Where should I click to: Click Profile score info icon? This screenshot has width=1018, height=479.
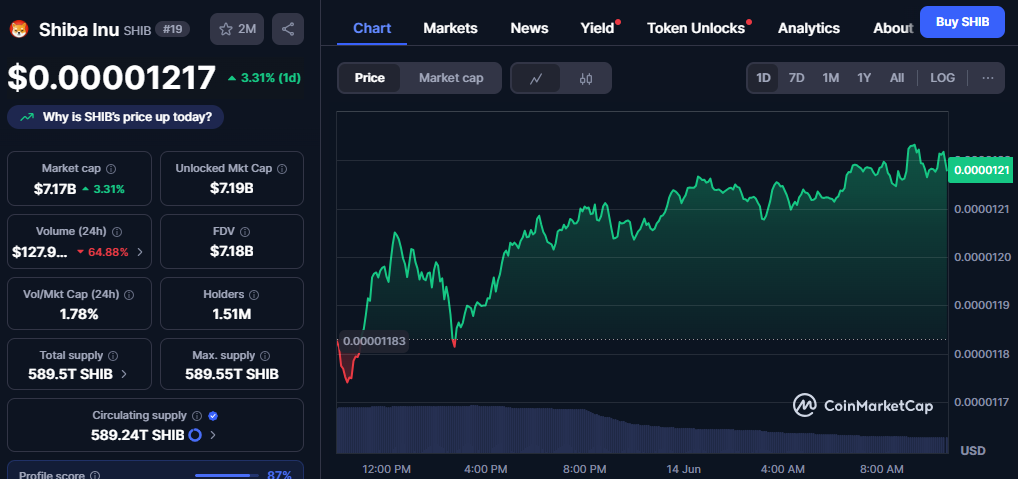(95, 476)
